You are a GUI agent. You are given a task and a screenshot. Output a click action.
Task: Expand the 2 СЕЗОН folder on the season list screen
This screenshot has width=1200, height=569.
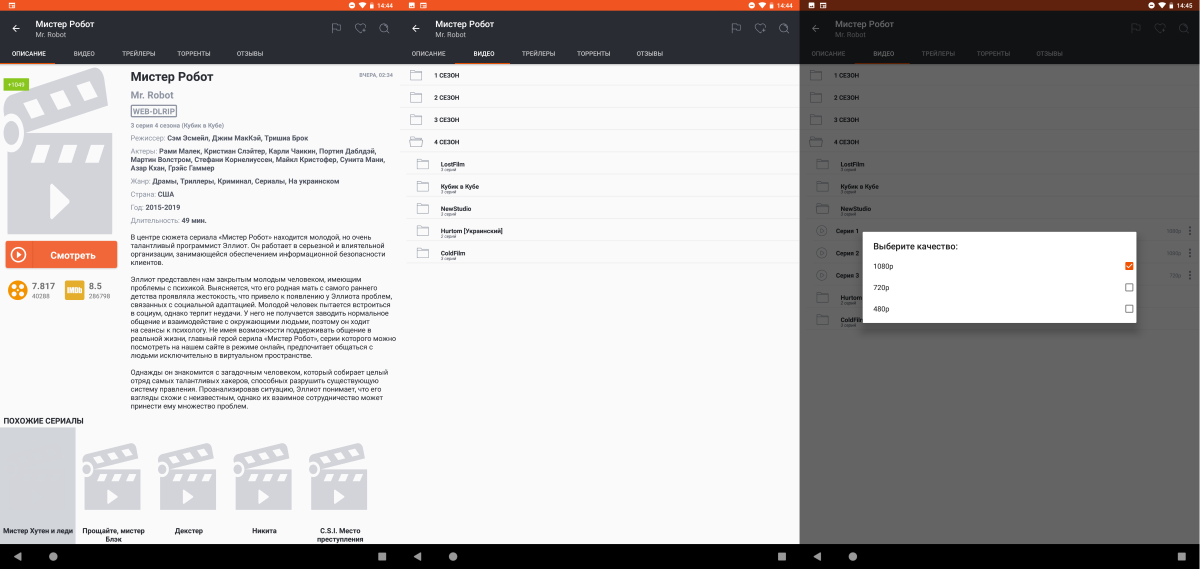coord(600,97)
